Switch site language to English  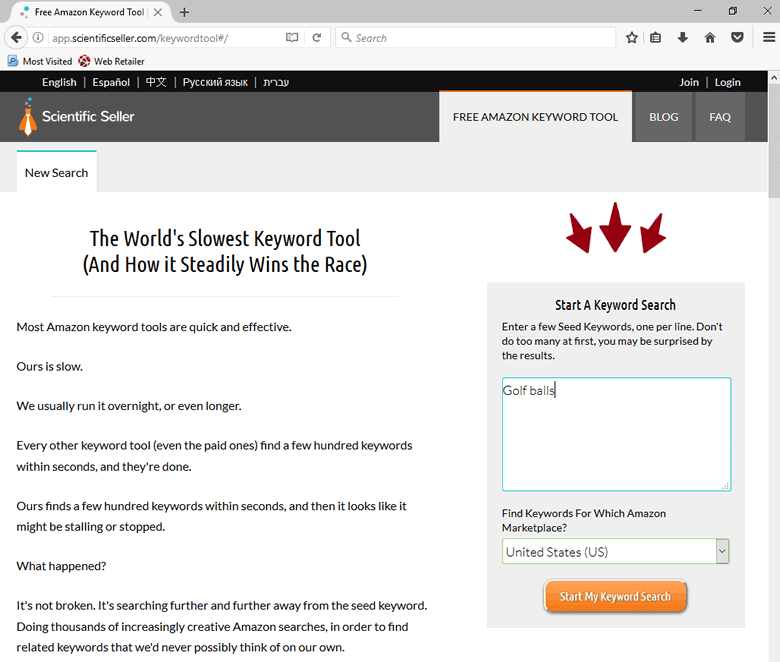(59, 83)
